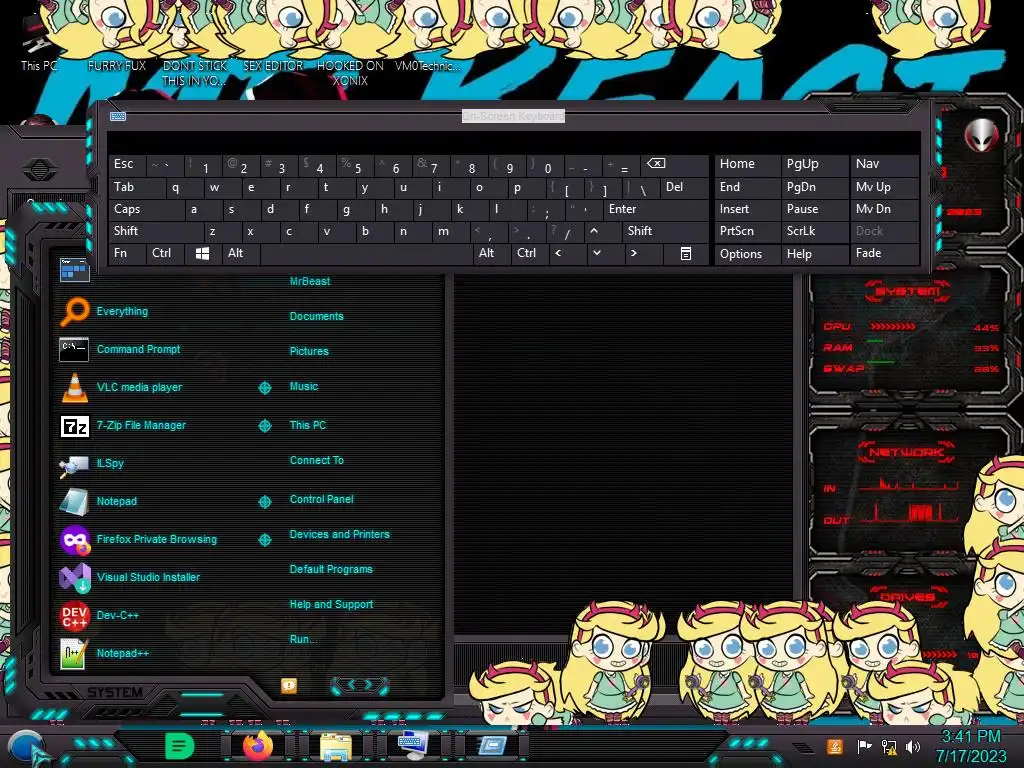
Task: Open Default Programs in start menu
Action: tap(331, 569)
